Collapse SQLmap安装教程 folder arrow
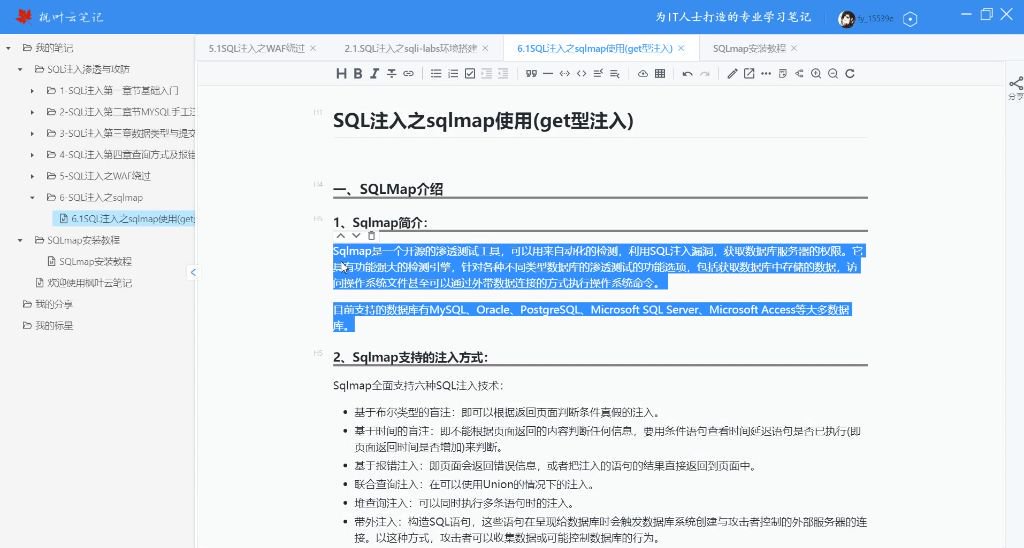This screenshot has height=548, width=1024. [20, 240]
